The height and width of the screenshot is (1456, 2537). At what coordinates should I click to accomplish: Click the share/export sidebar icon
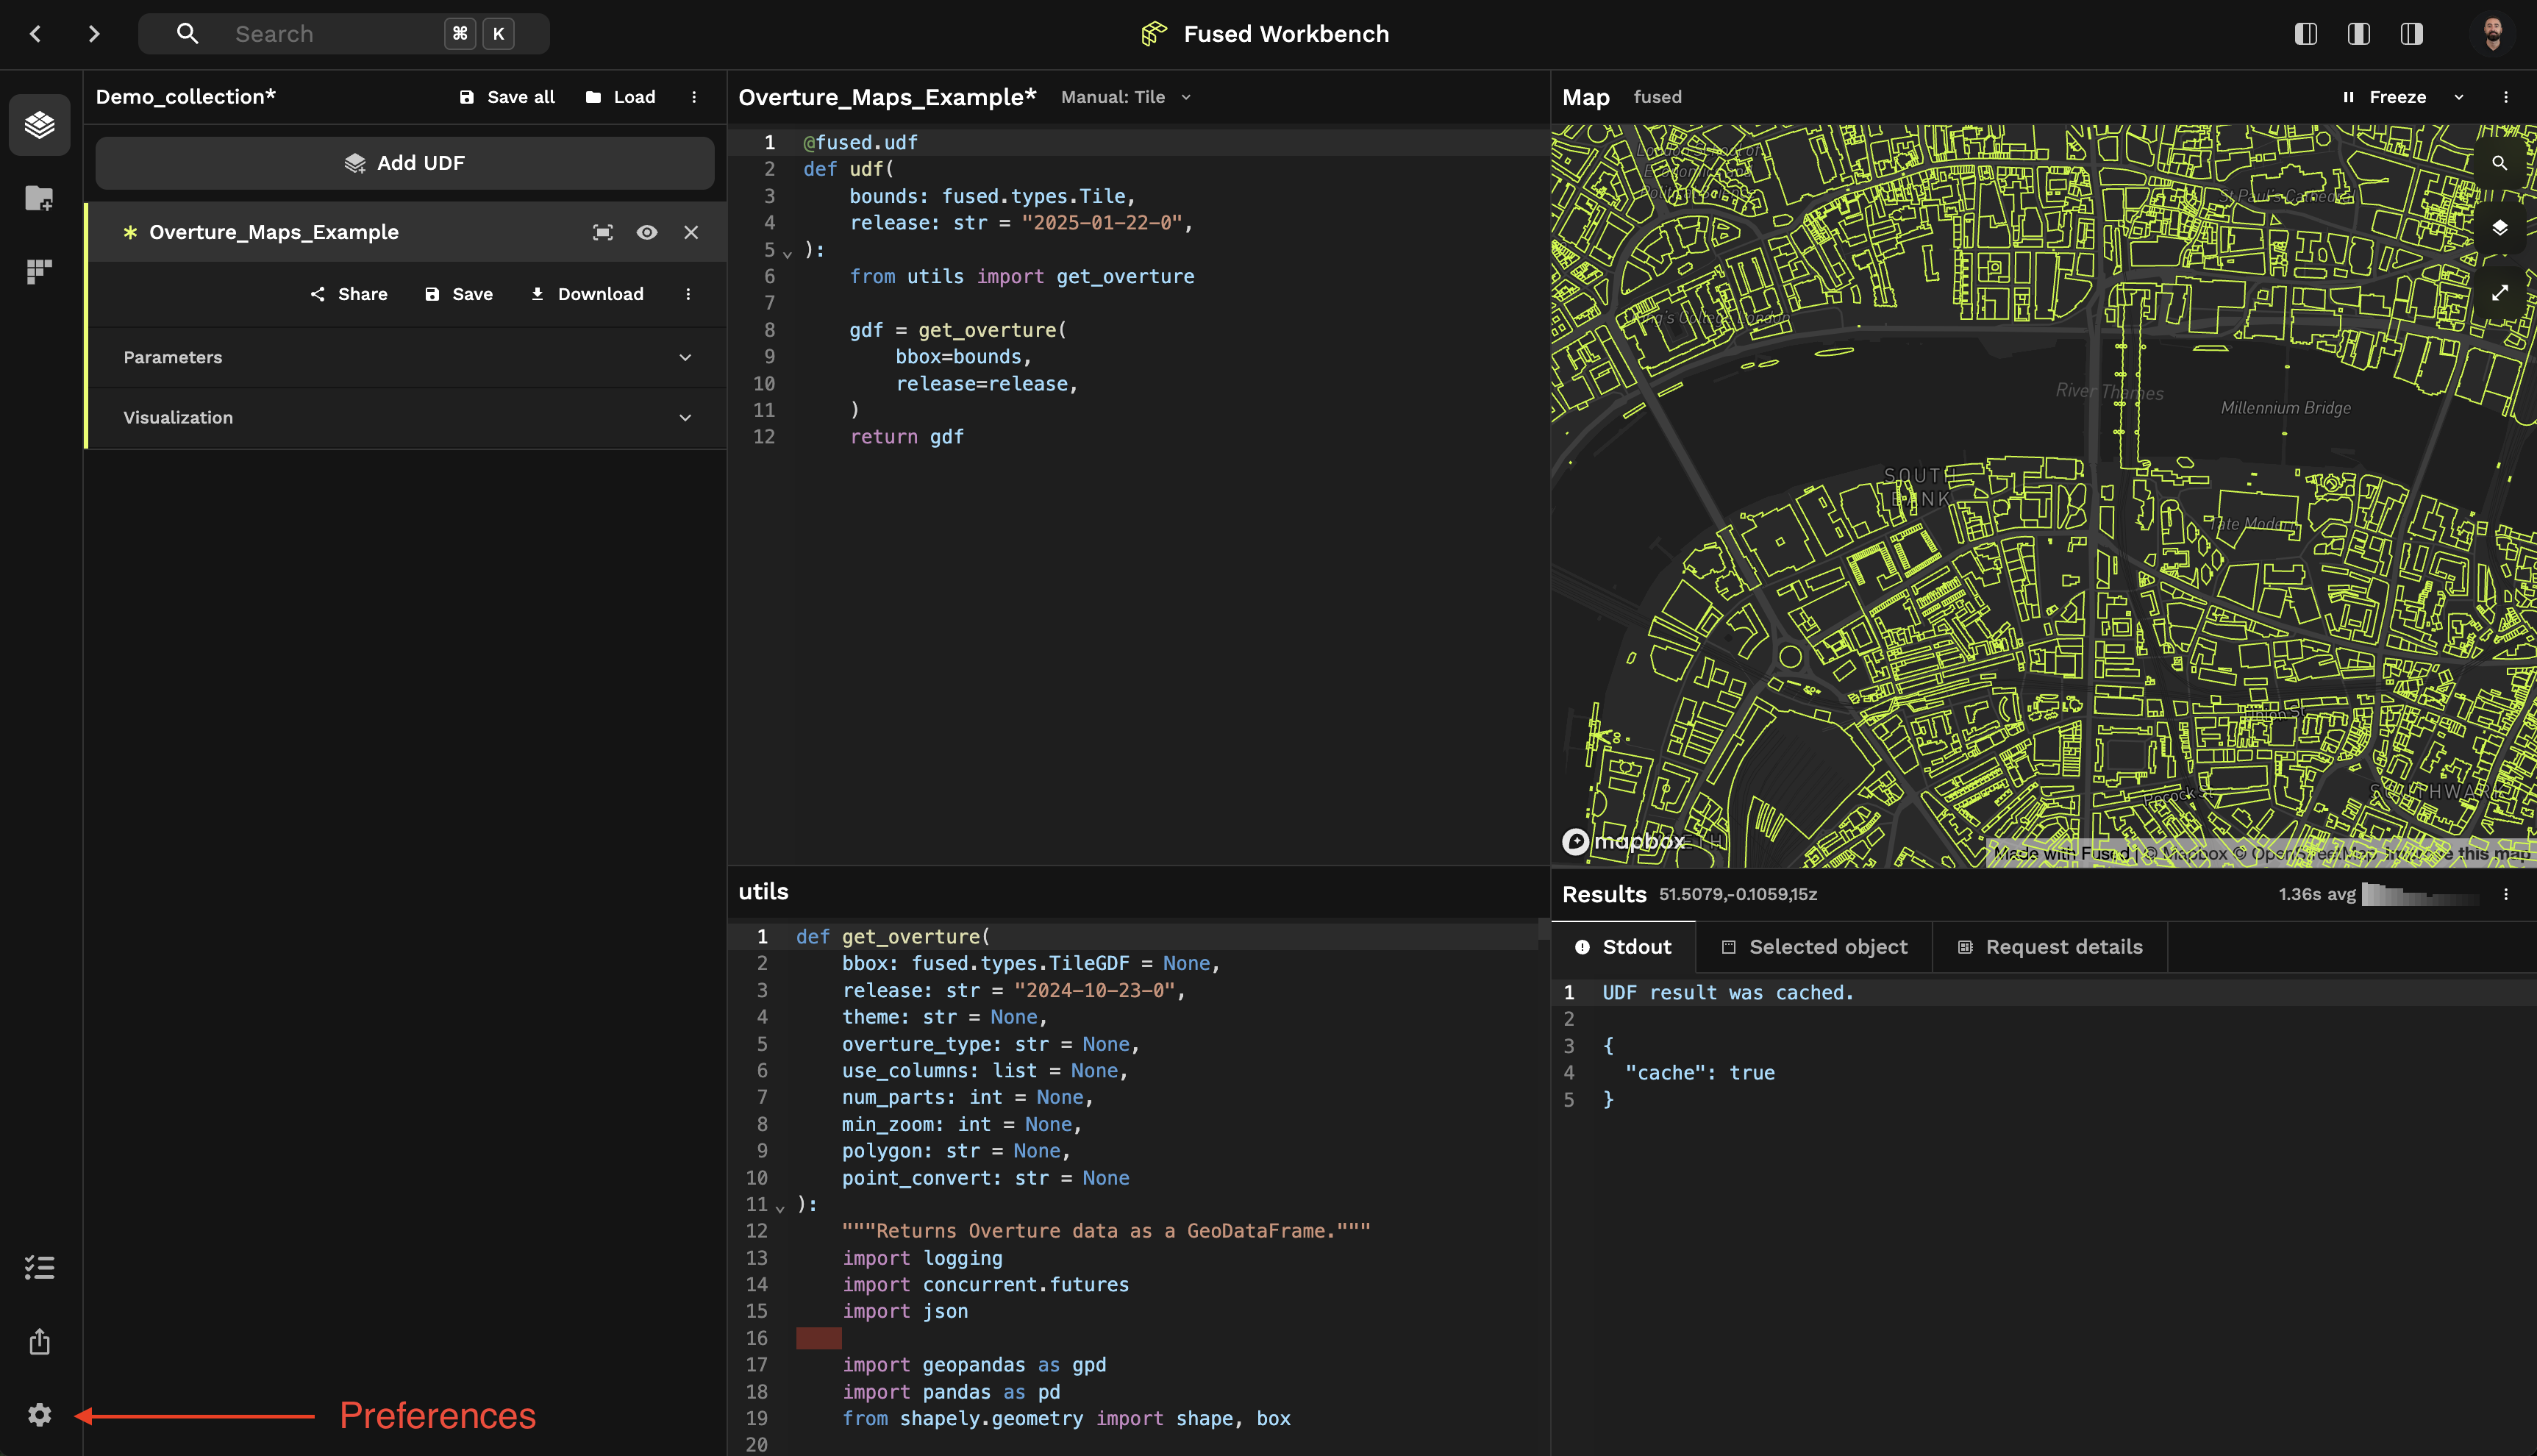(x=40, y=1341)
